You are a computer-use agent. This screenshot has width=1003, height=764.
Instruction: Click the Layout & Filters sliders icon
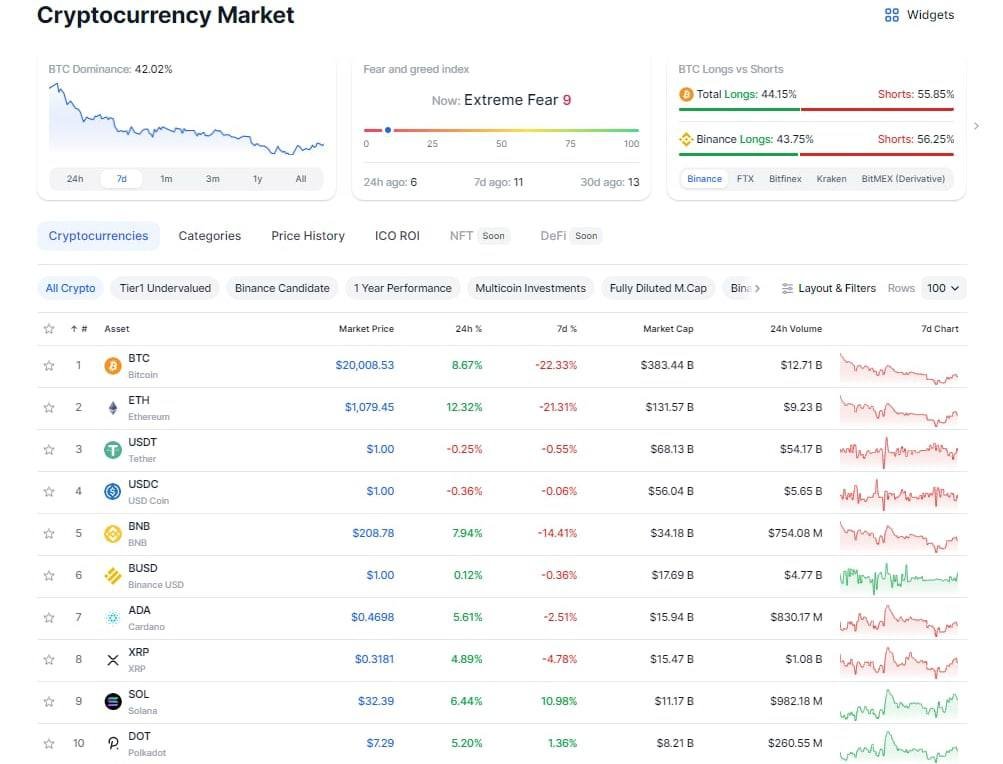[x=787, y=289]
